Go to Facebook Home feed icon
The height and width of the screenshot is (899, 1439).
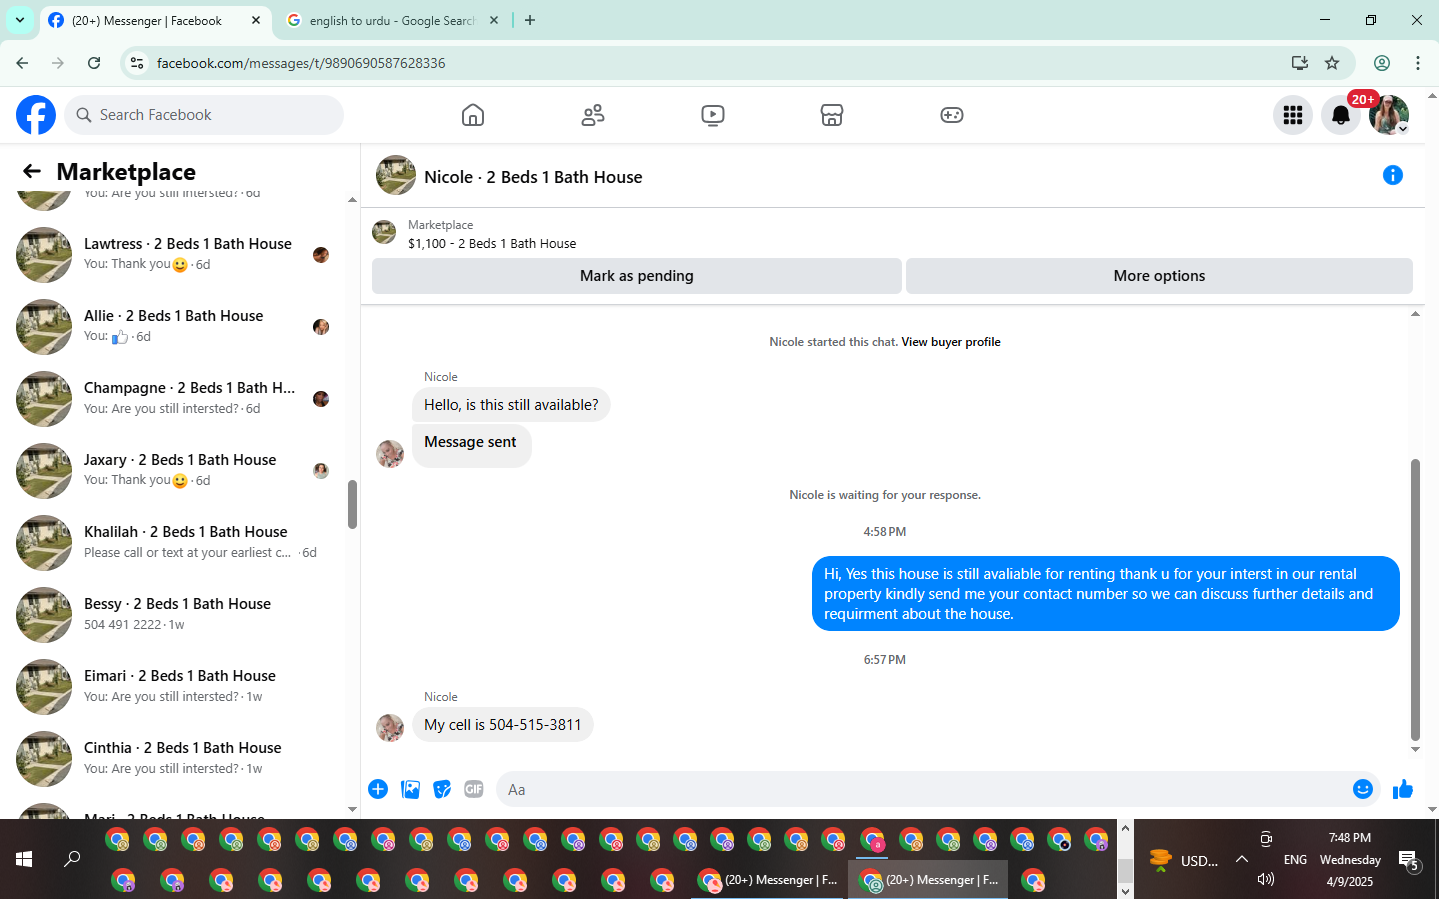pyautogui.click(x=473, y=115)
